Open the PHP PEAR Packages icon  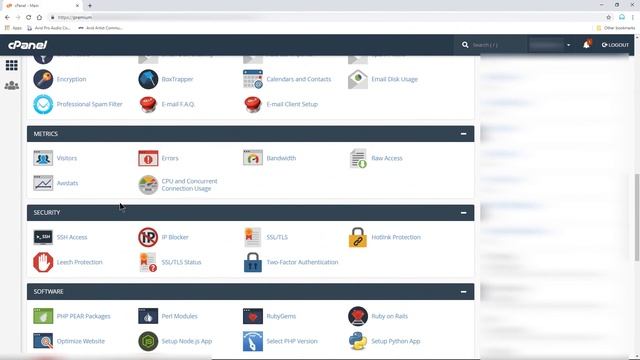tap(43, 316)
